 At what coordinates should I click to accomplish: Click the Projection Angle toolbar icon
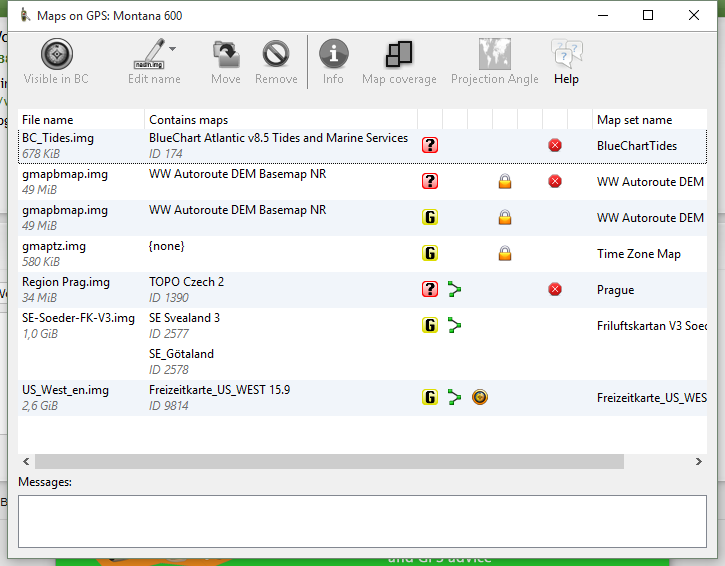coord(495,54)
